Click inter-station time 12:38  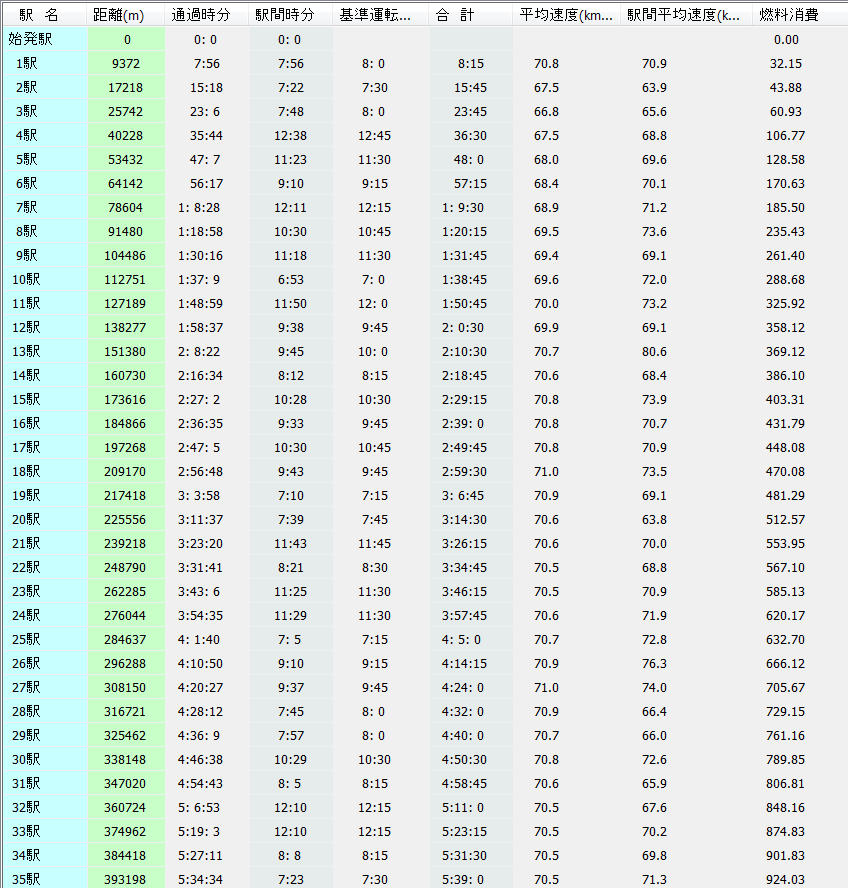pyautogui.click(x=291, y=135)
